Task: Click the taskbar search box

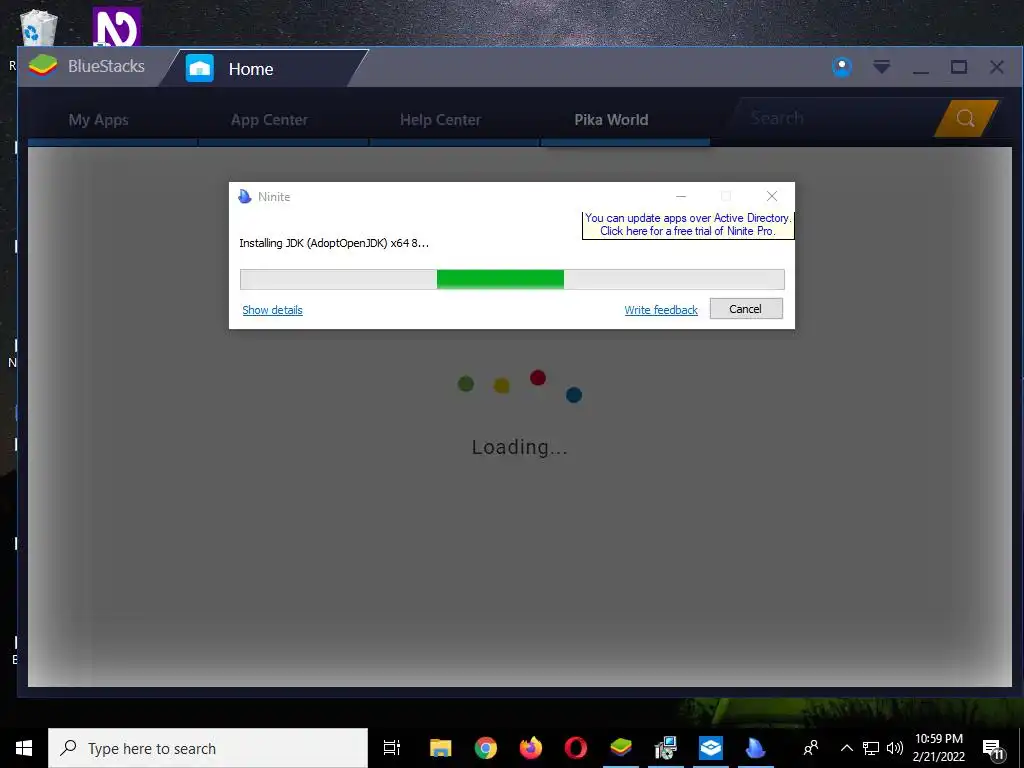Action: tap(208, 748)
